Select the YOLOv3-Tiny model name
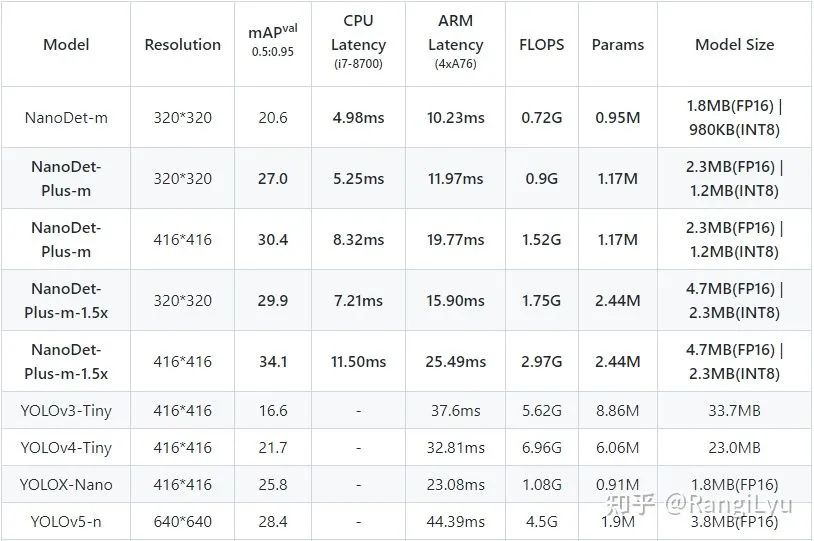The image size is (814, 541). point(66,411)
